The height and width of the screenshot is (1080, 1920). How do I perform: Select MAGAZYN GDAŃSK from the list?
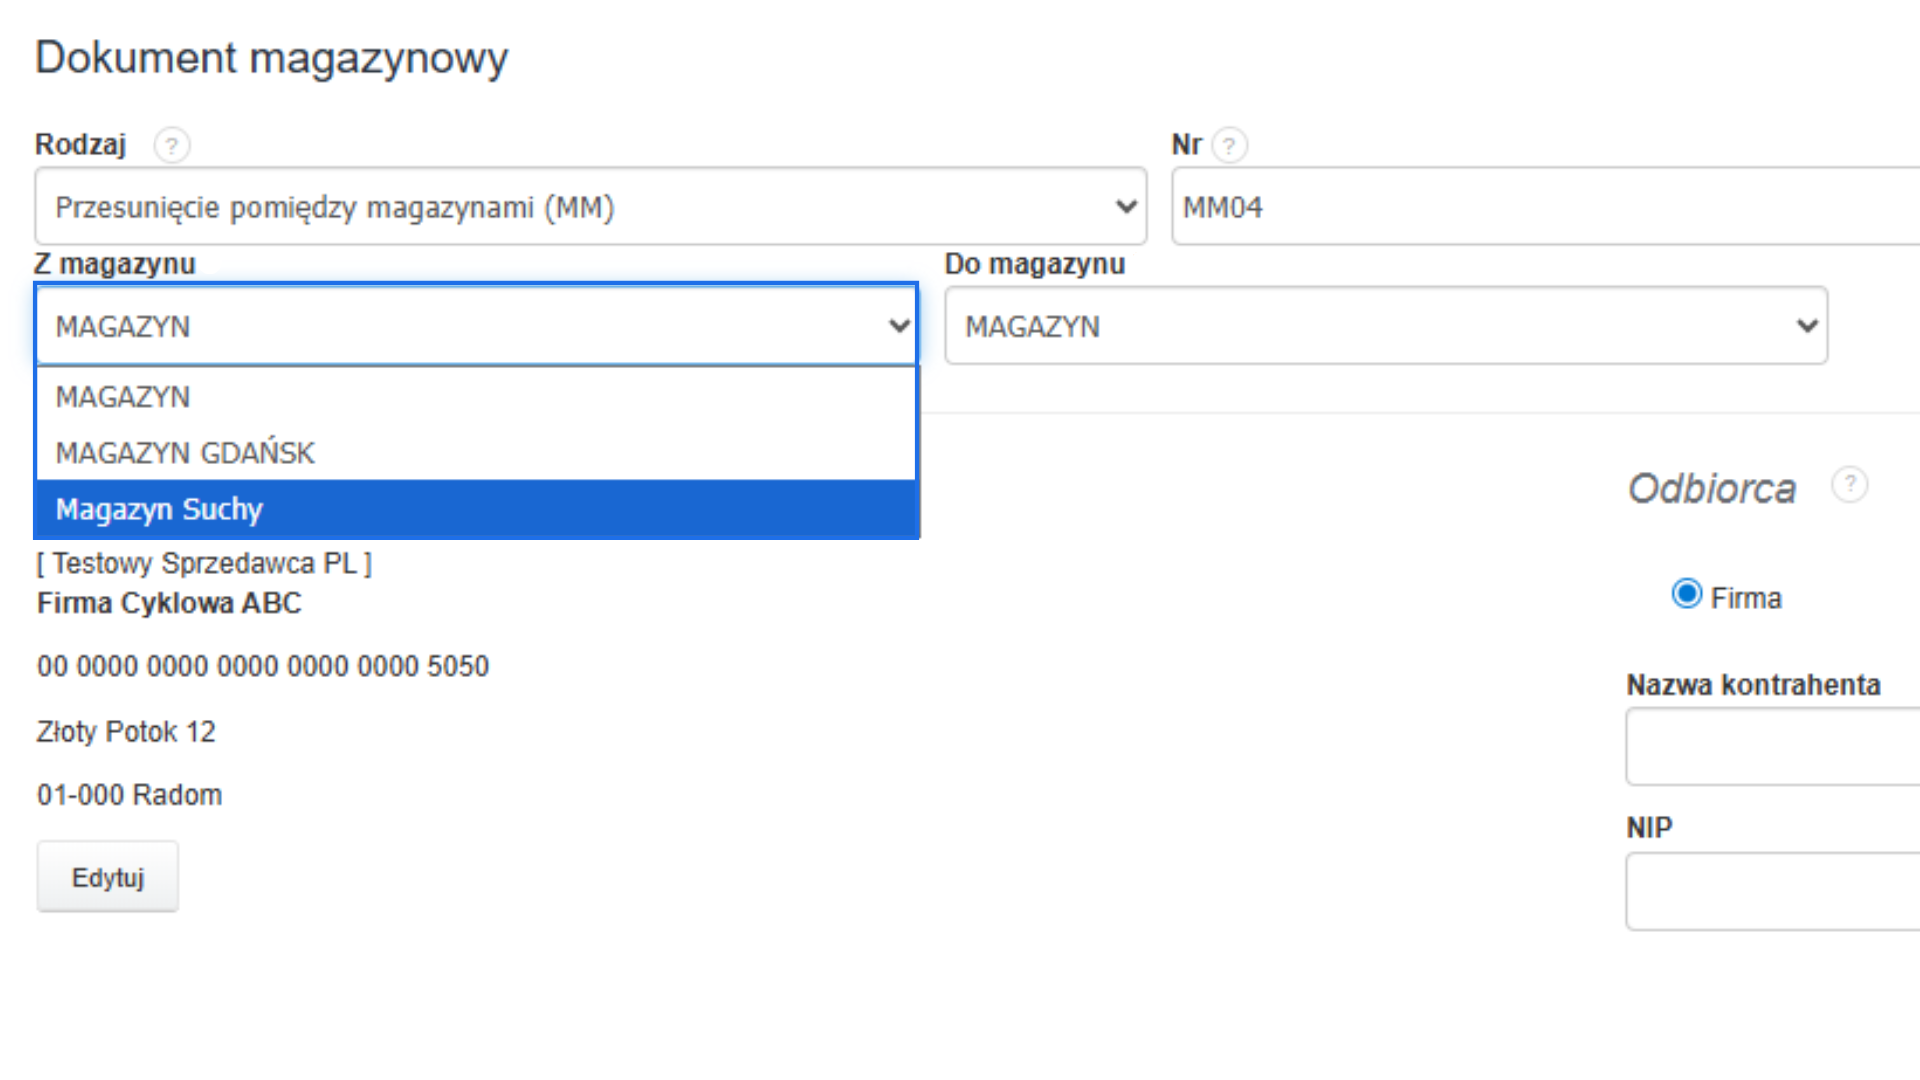coord(185,453)
